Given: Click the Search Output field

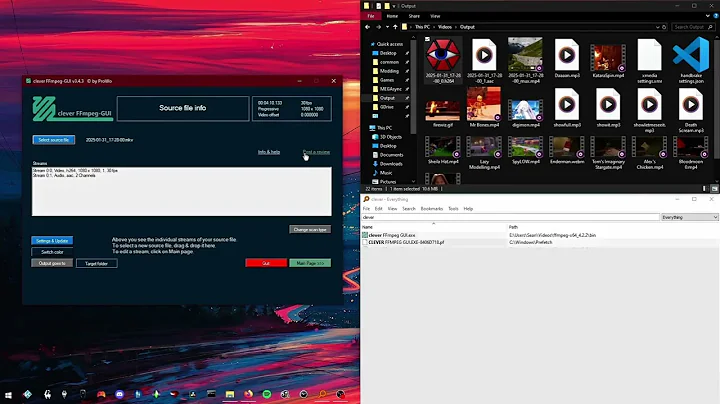Looking at the screenshot, I should click(692, 27).
